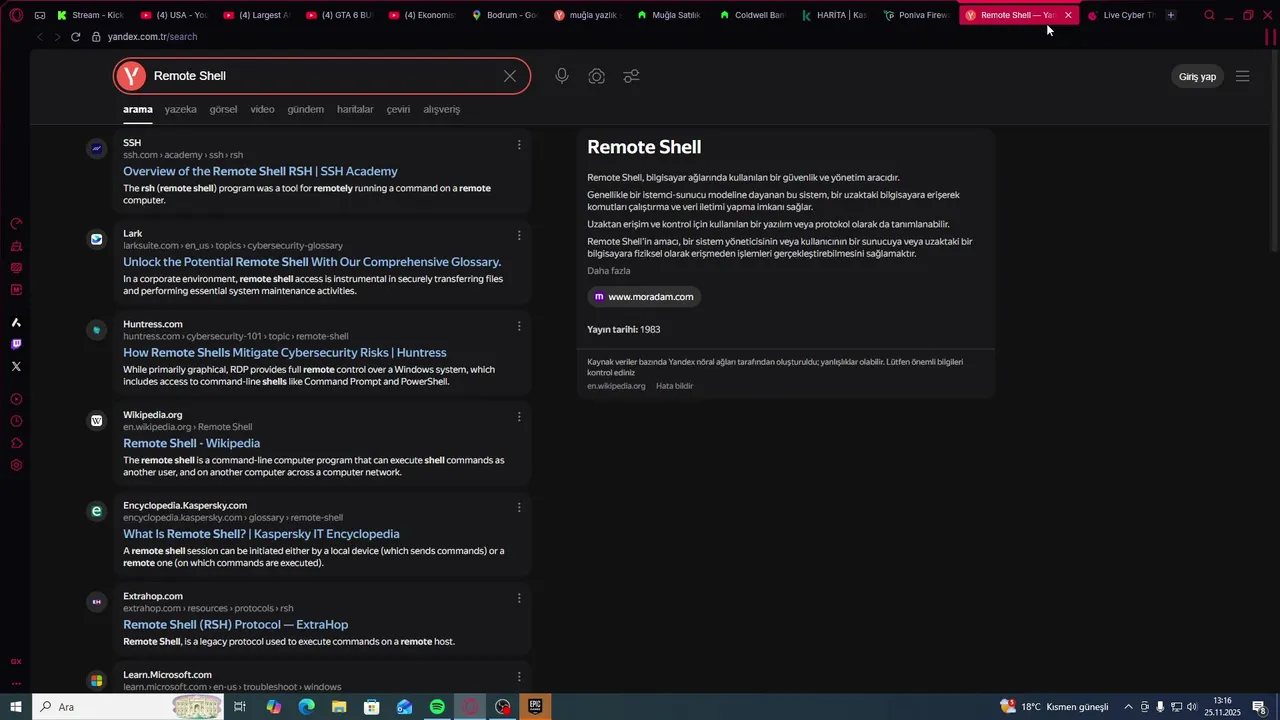Switch to alışveriş search tab
This screenshot has height=720, width=1280.
click(x=441, y=109)
